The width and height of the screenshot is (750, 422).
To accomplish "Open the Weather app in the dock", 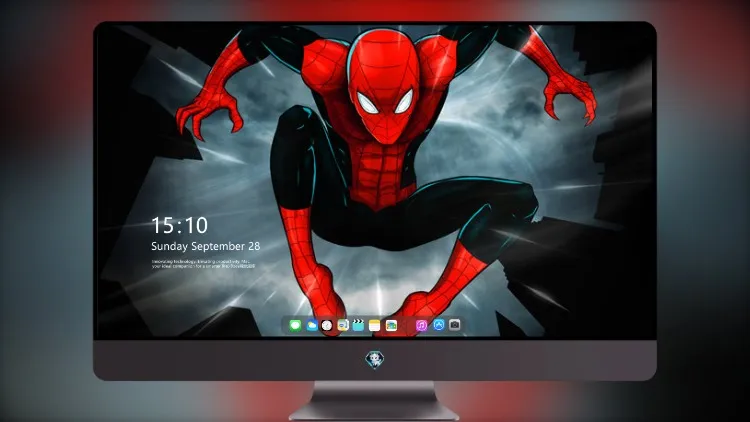I will tap(312, 325).
